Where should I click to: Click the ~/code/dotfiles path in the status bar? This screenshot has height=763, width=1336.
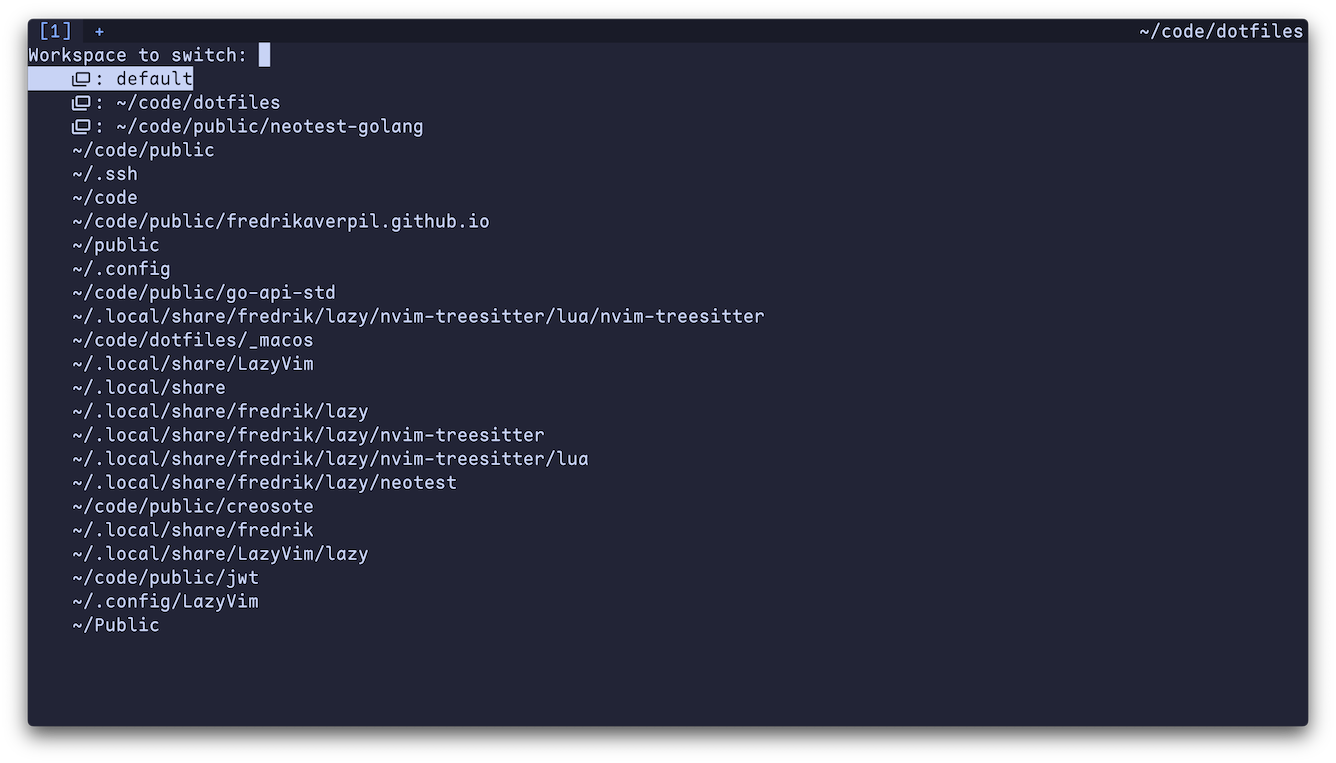tap(1222, 30)
